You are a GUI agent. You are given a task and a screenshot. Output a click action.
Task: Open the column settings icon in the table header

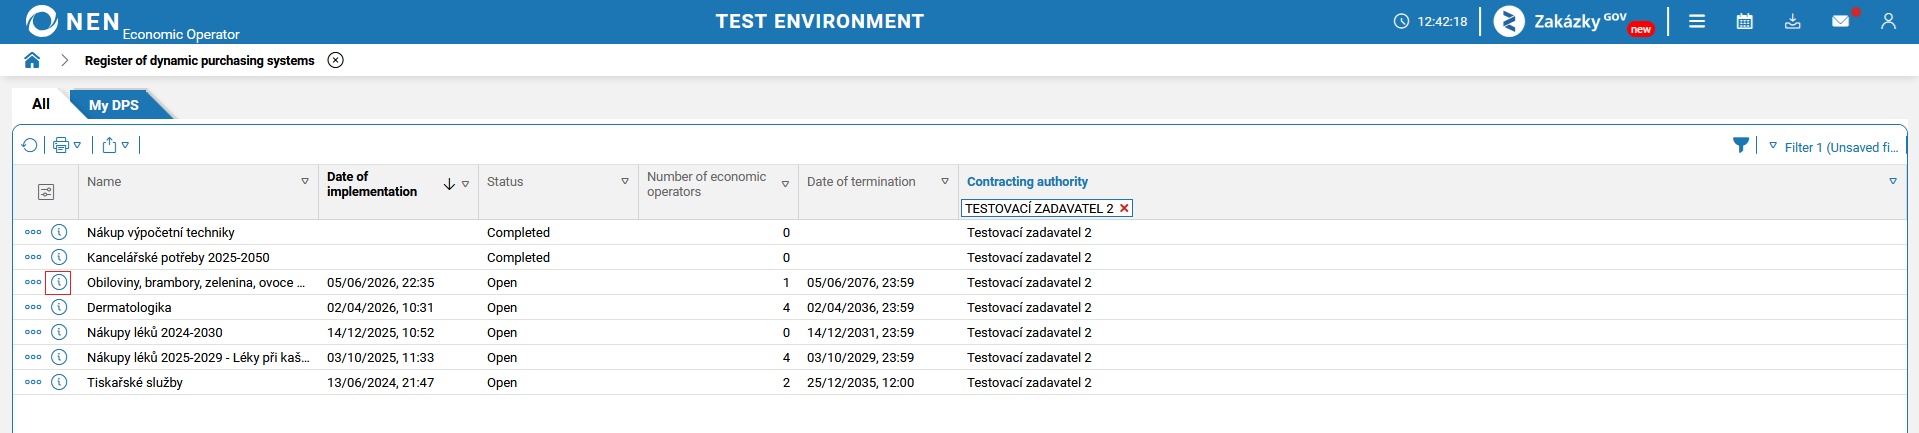(x=46, y=192)
